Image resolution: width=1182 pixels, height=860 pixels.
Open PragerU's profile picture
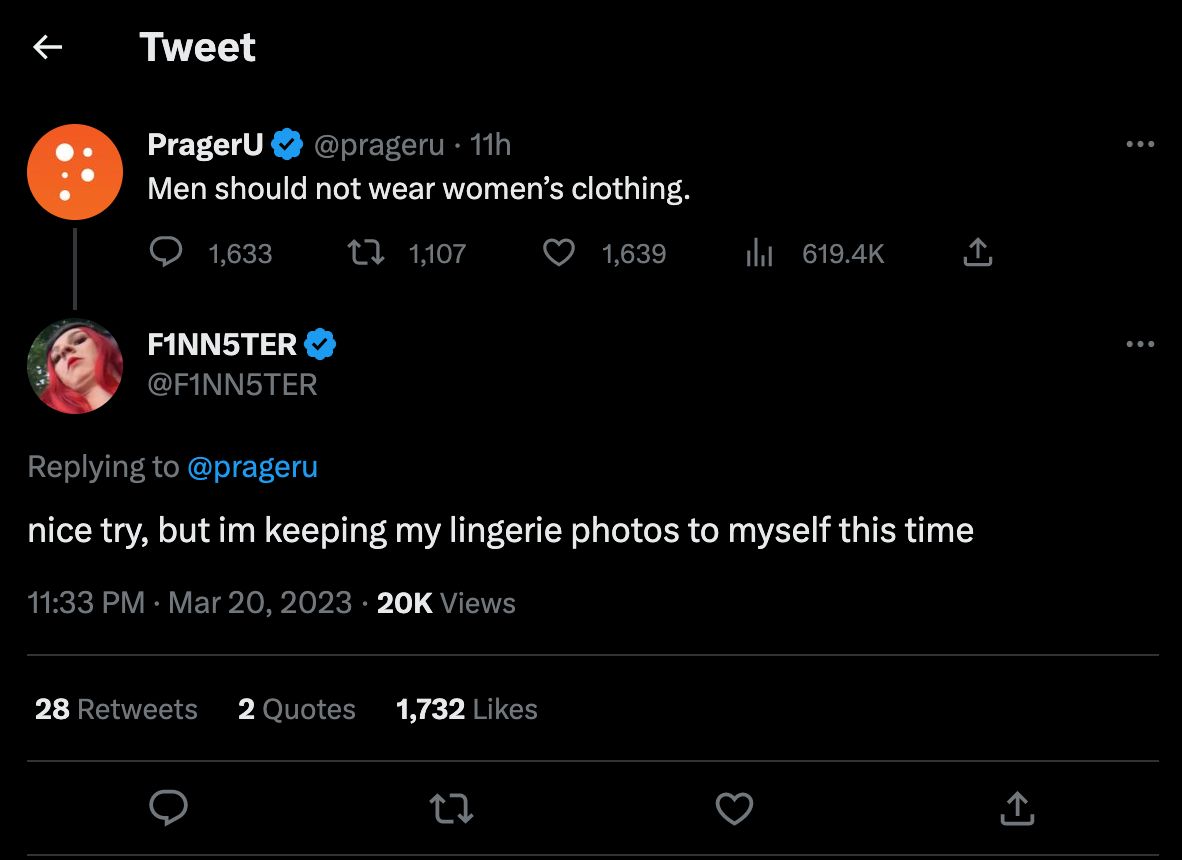click(75, 172)
